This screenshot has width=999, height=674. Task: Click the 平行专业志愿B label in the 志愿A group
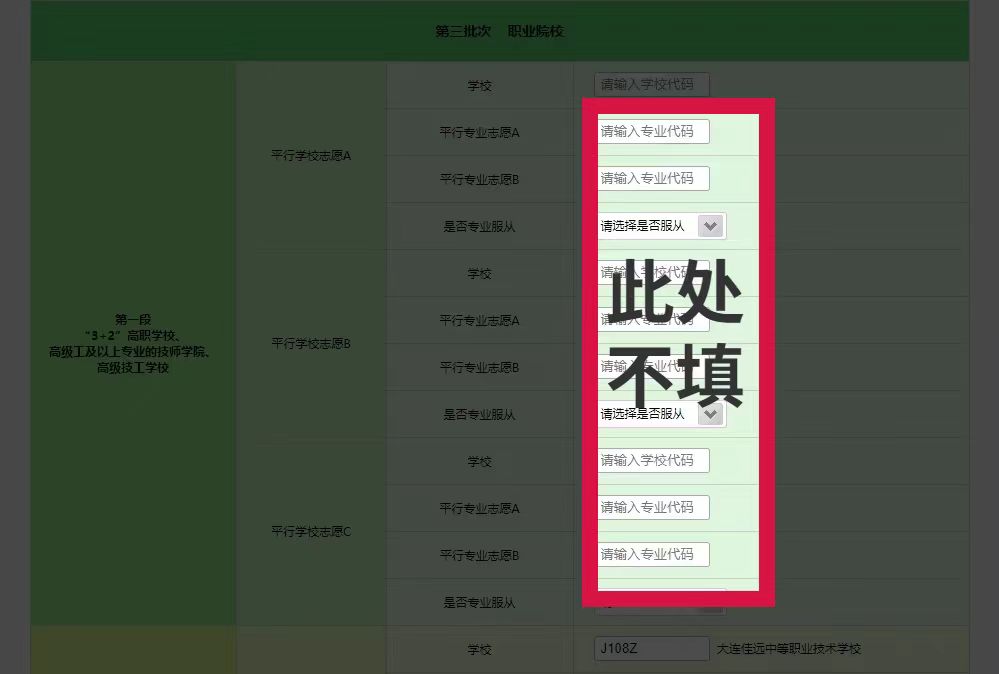coord(479,180)
